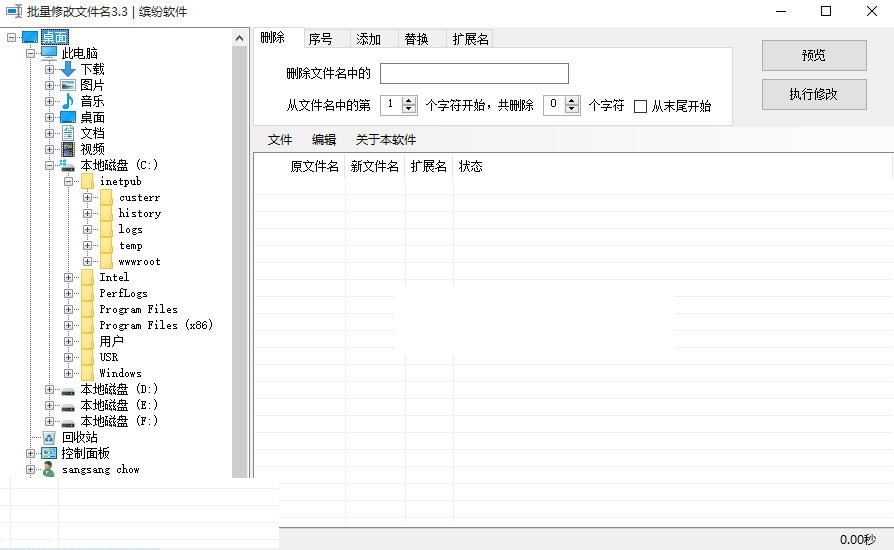The height and width of the screenshot is (550, 894).
Task: Select the temp folder in tree
Action: (131, 246)
